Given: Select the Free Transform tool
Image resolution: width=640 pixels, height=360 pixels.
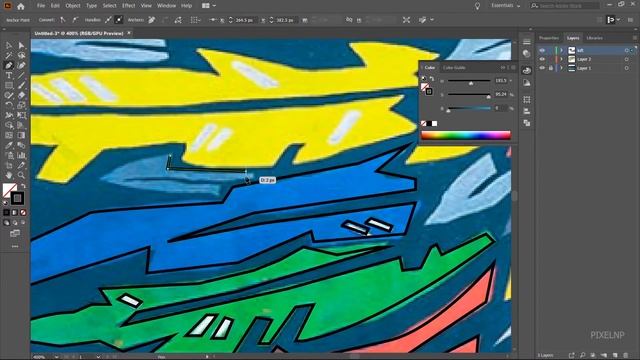Looking at the screenshot, I should 21,116.
